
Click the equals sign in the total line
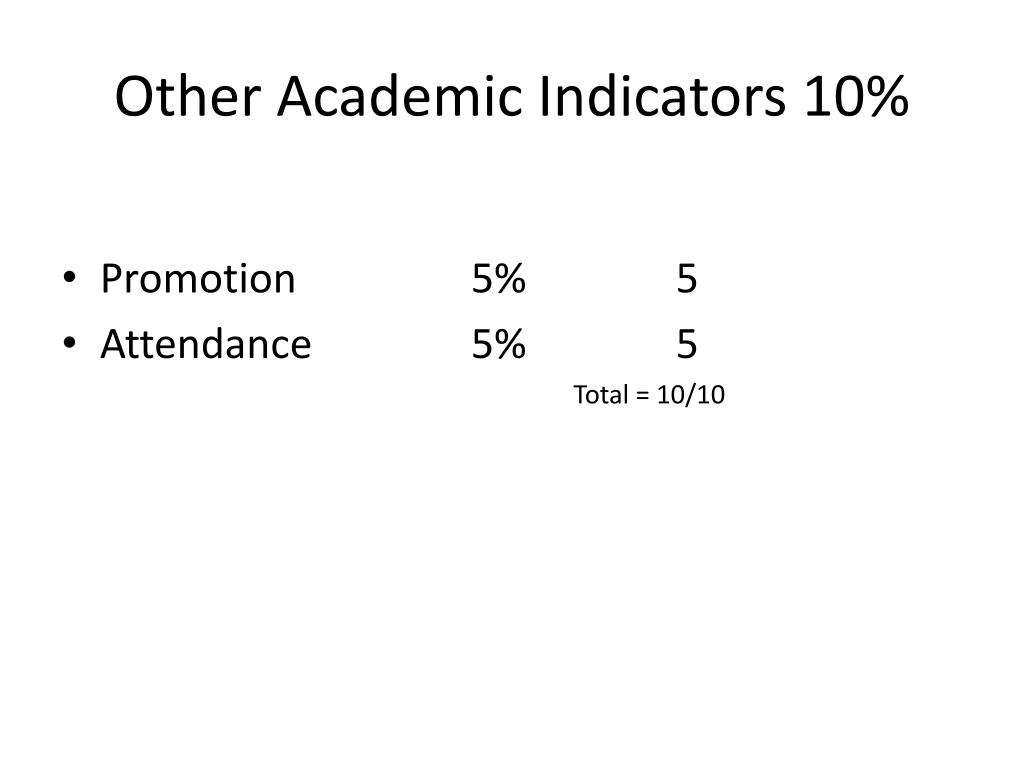pos(643,395)
